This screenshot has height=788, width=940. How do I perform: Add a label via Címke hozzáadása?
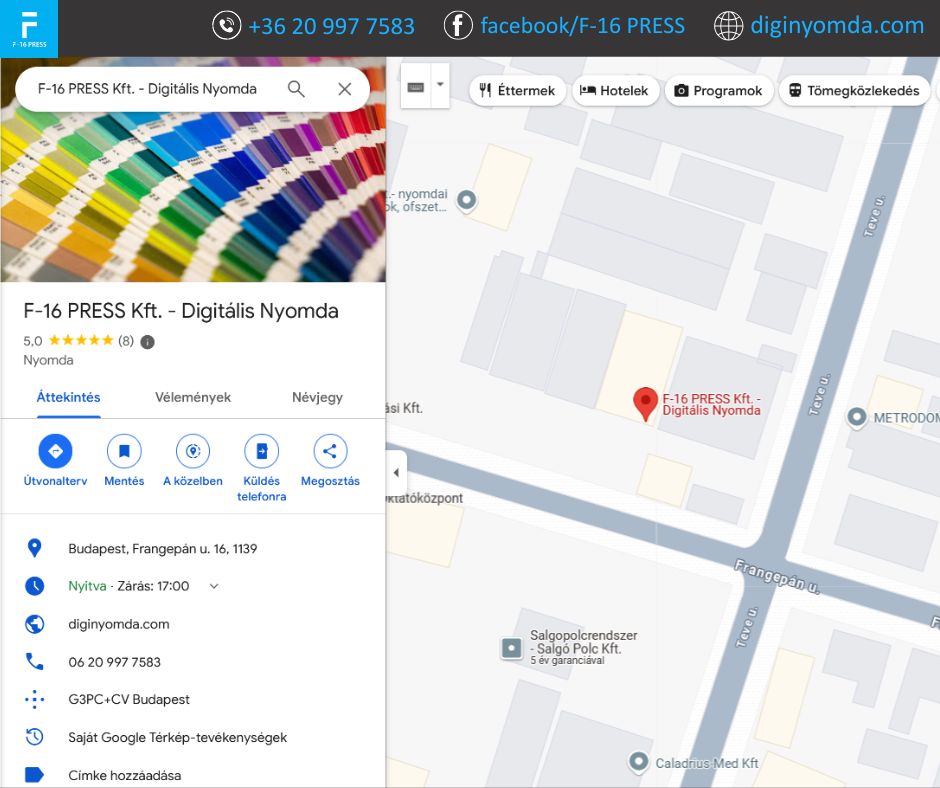[124, 775]
